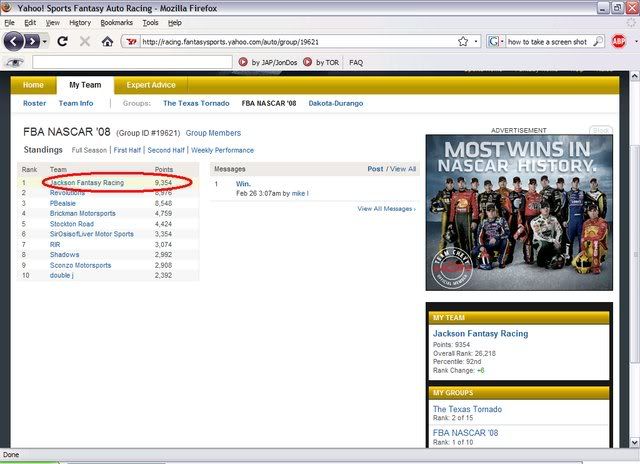
Task: Open the Stockton Road team link
Action: (72, 224)
